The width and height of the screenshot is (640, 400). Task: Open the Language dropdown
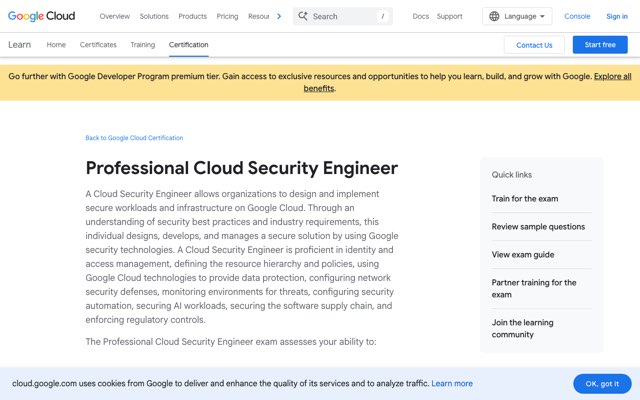tap(517, 16)
